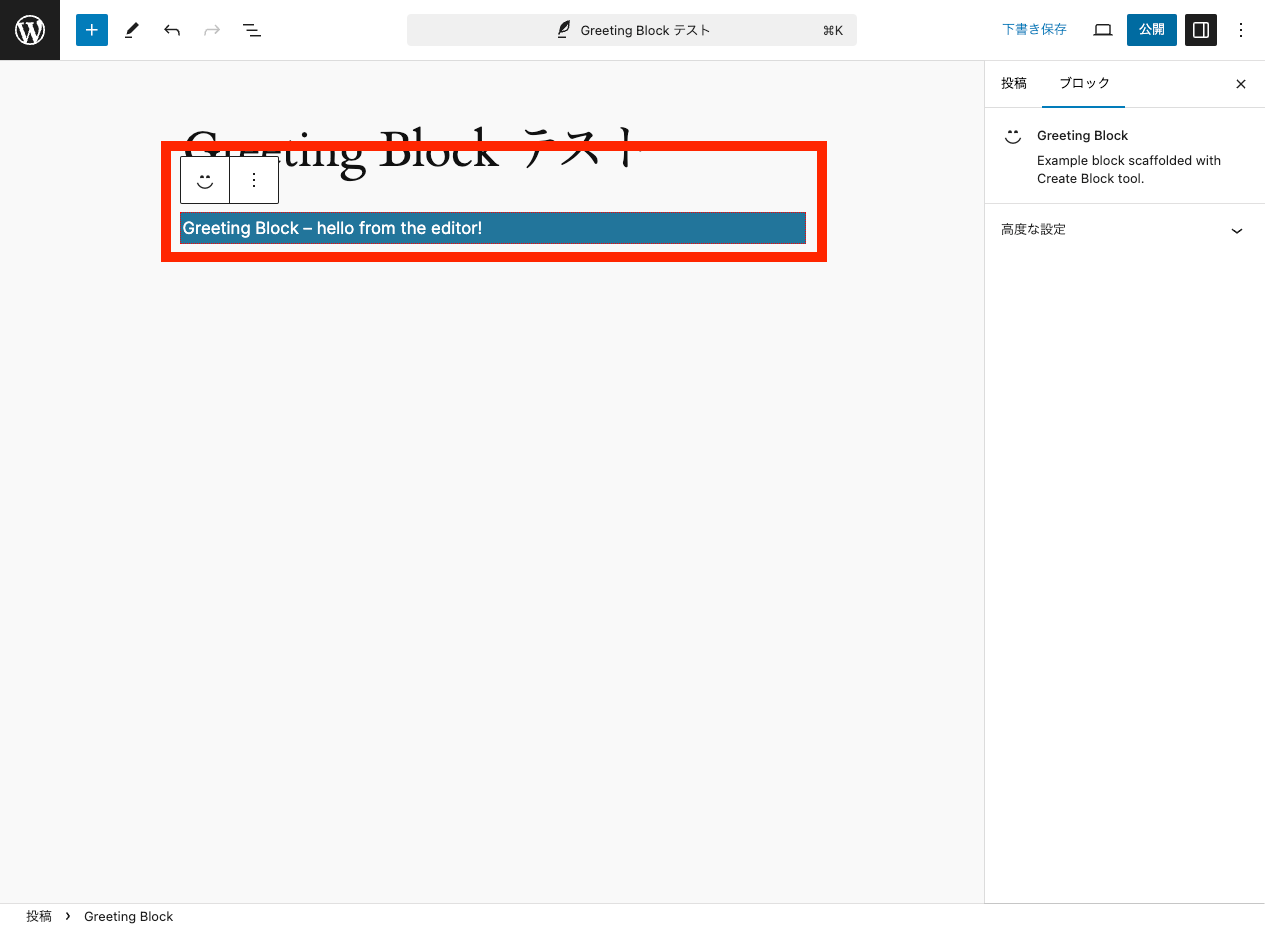Open the top bar options menu
The image size is (1265, 928).
coord(1241,30)
